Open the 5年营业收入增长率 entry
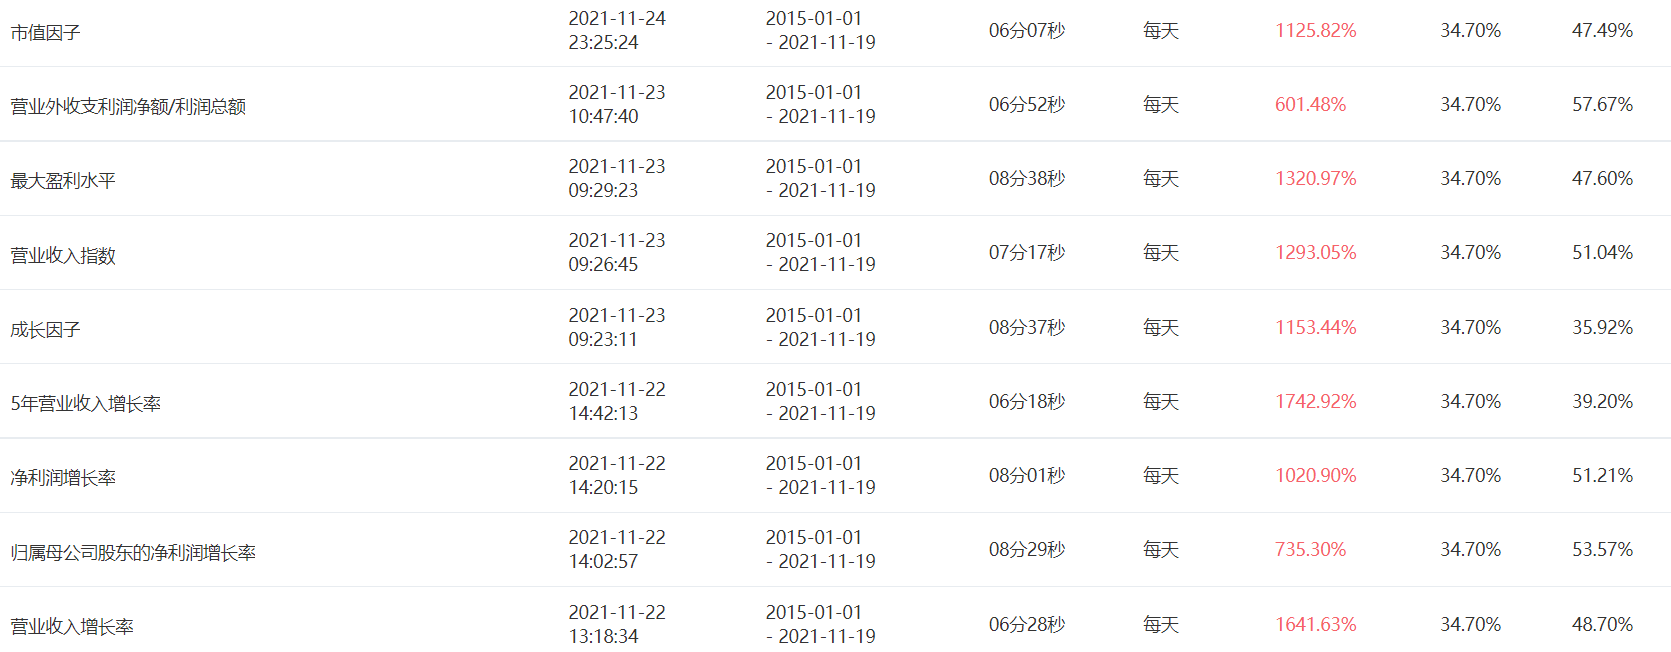 point(86,404)
